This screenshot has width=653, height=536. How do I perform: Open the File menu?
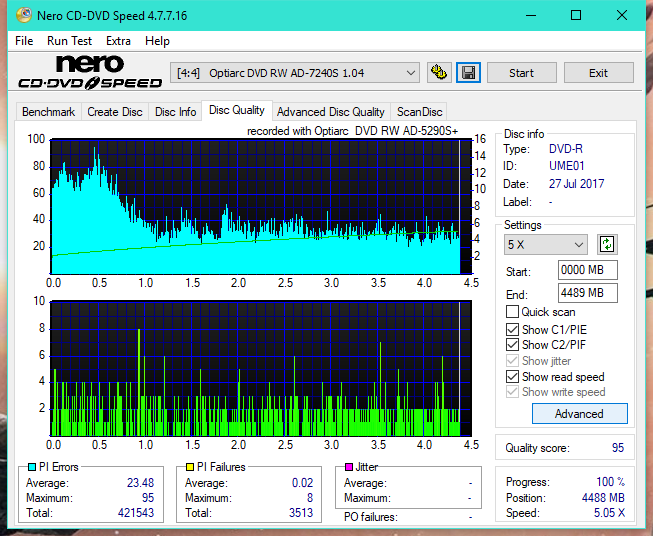tap(24, 41)
